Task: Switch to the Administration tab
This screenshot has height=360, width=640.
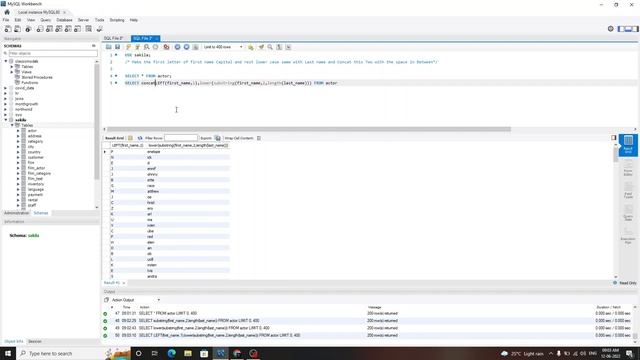Action: (16, 213)
